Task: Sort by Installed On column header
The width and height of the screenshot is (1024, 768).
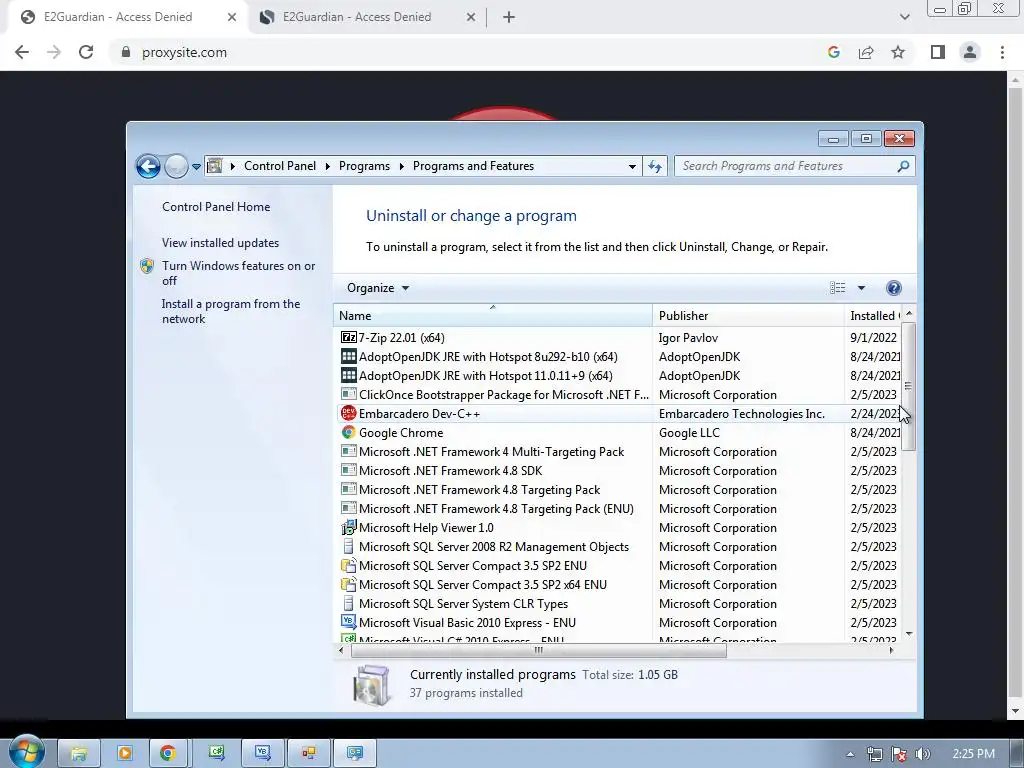Action: pyautogui.click(x=873, y=315)
